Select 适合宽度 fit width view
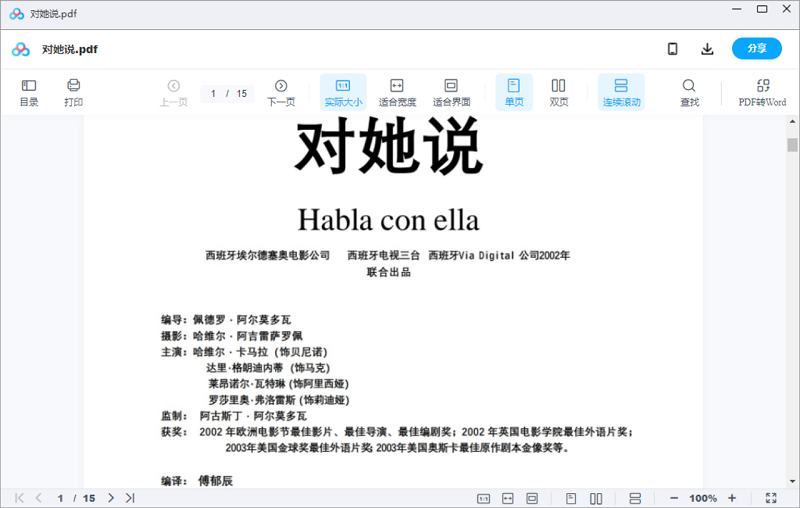The width and height of the screenshot is (800, 508). tap(397, 92)
